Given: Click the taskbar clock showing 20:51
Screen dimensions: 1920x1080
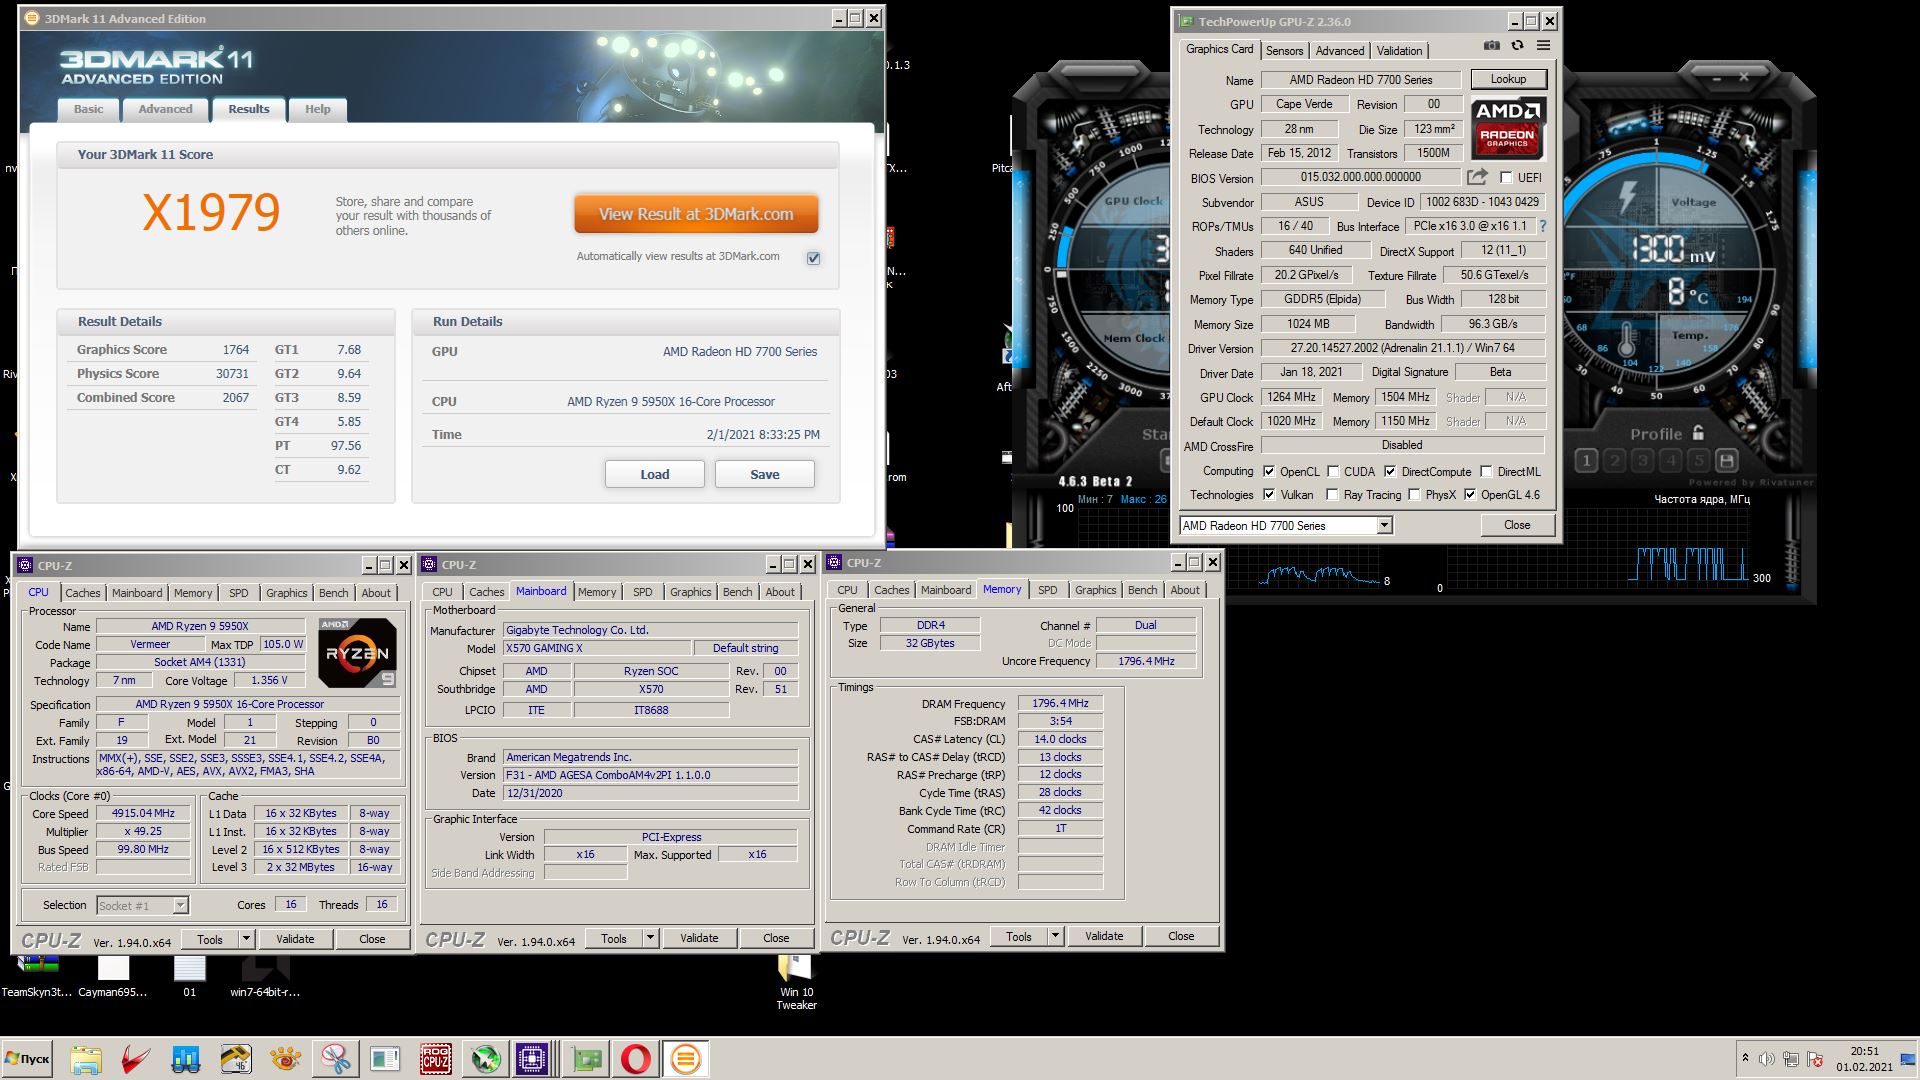Looking at the screenshot, I should pos(1864,1059).
